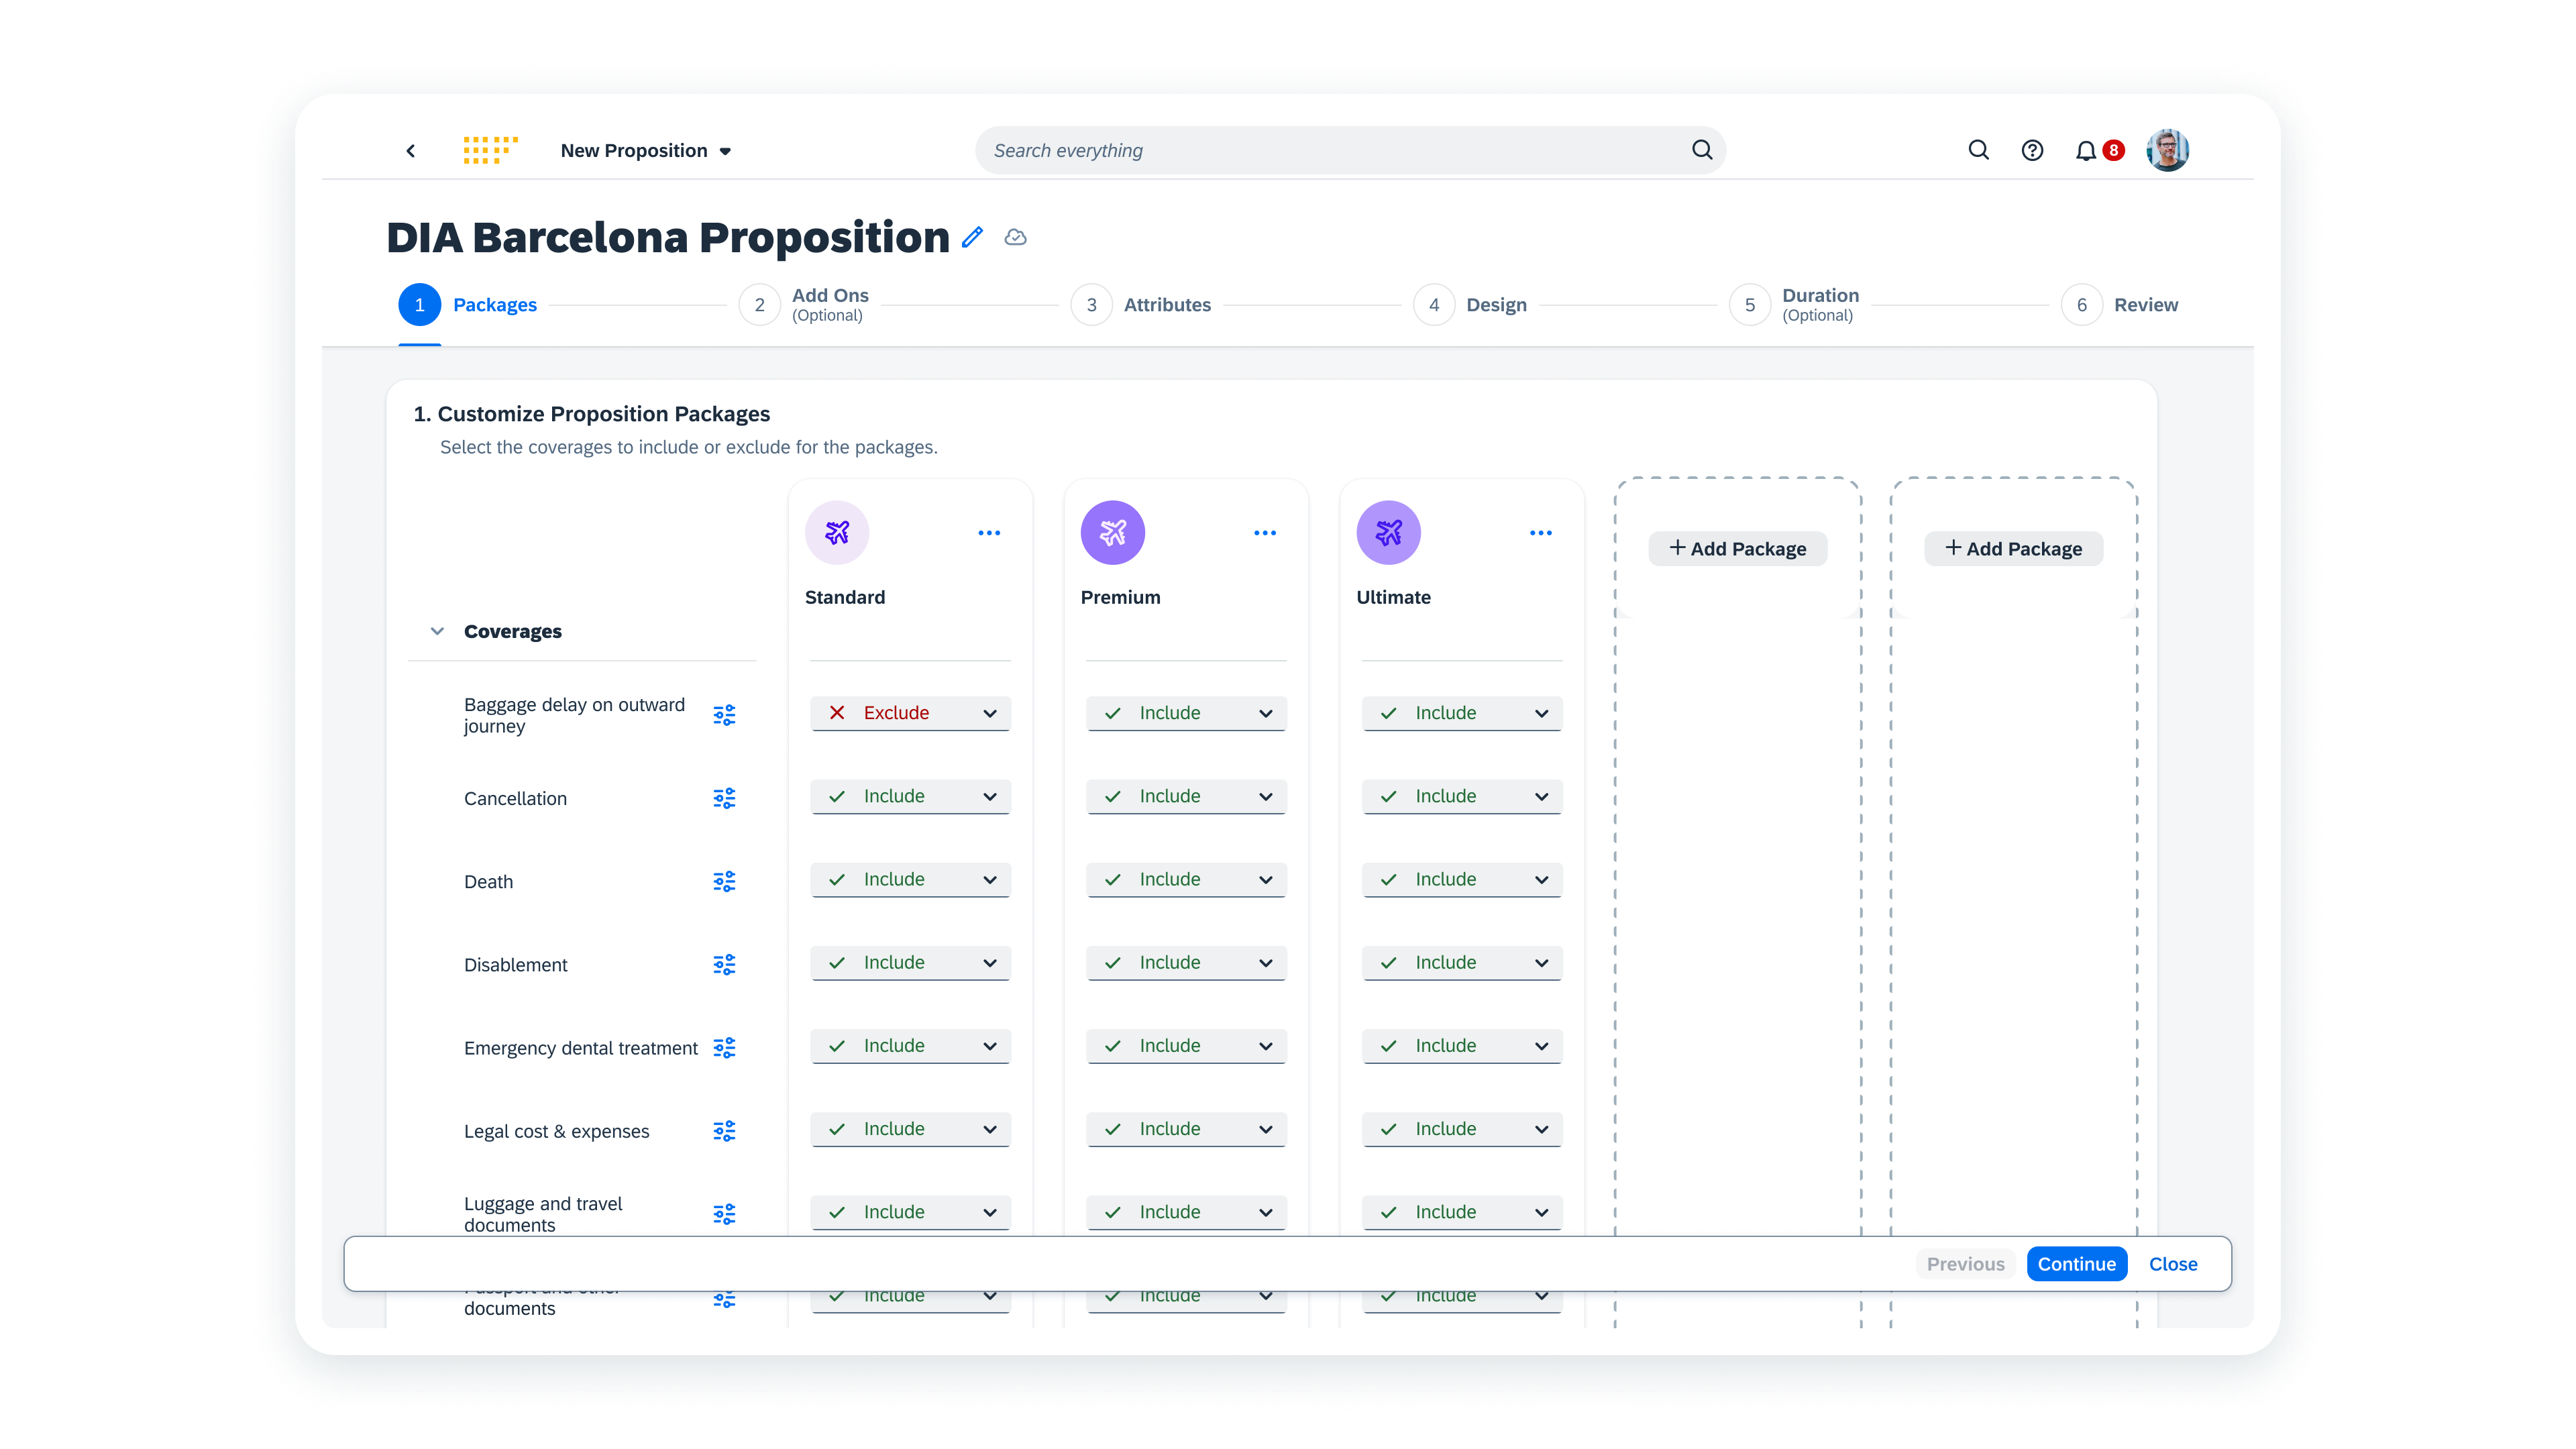Open the help question mark icon
2576x1449 pixels.
[x=2032, y=150]
